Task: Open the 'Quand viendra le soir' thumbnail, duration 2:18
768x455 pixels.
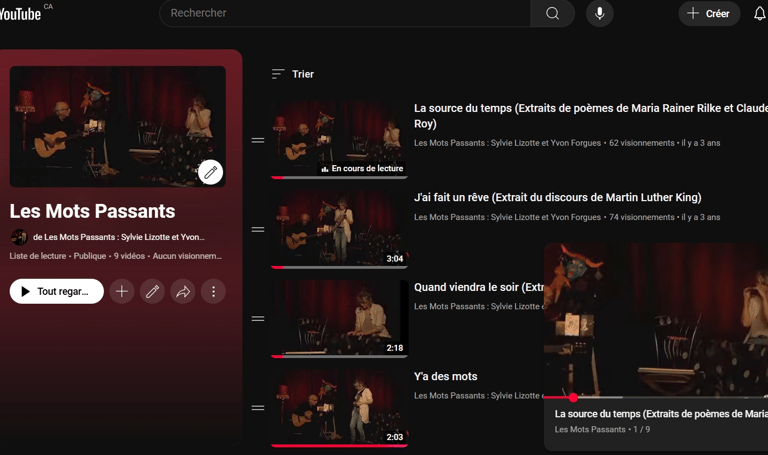Action: (339, 318)
